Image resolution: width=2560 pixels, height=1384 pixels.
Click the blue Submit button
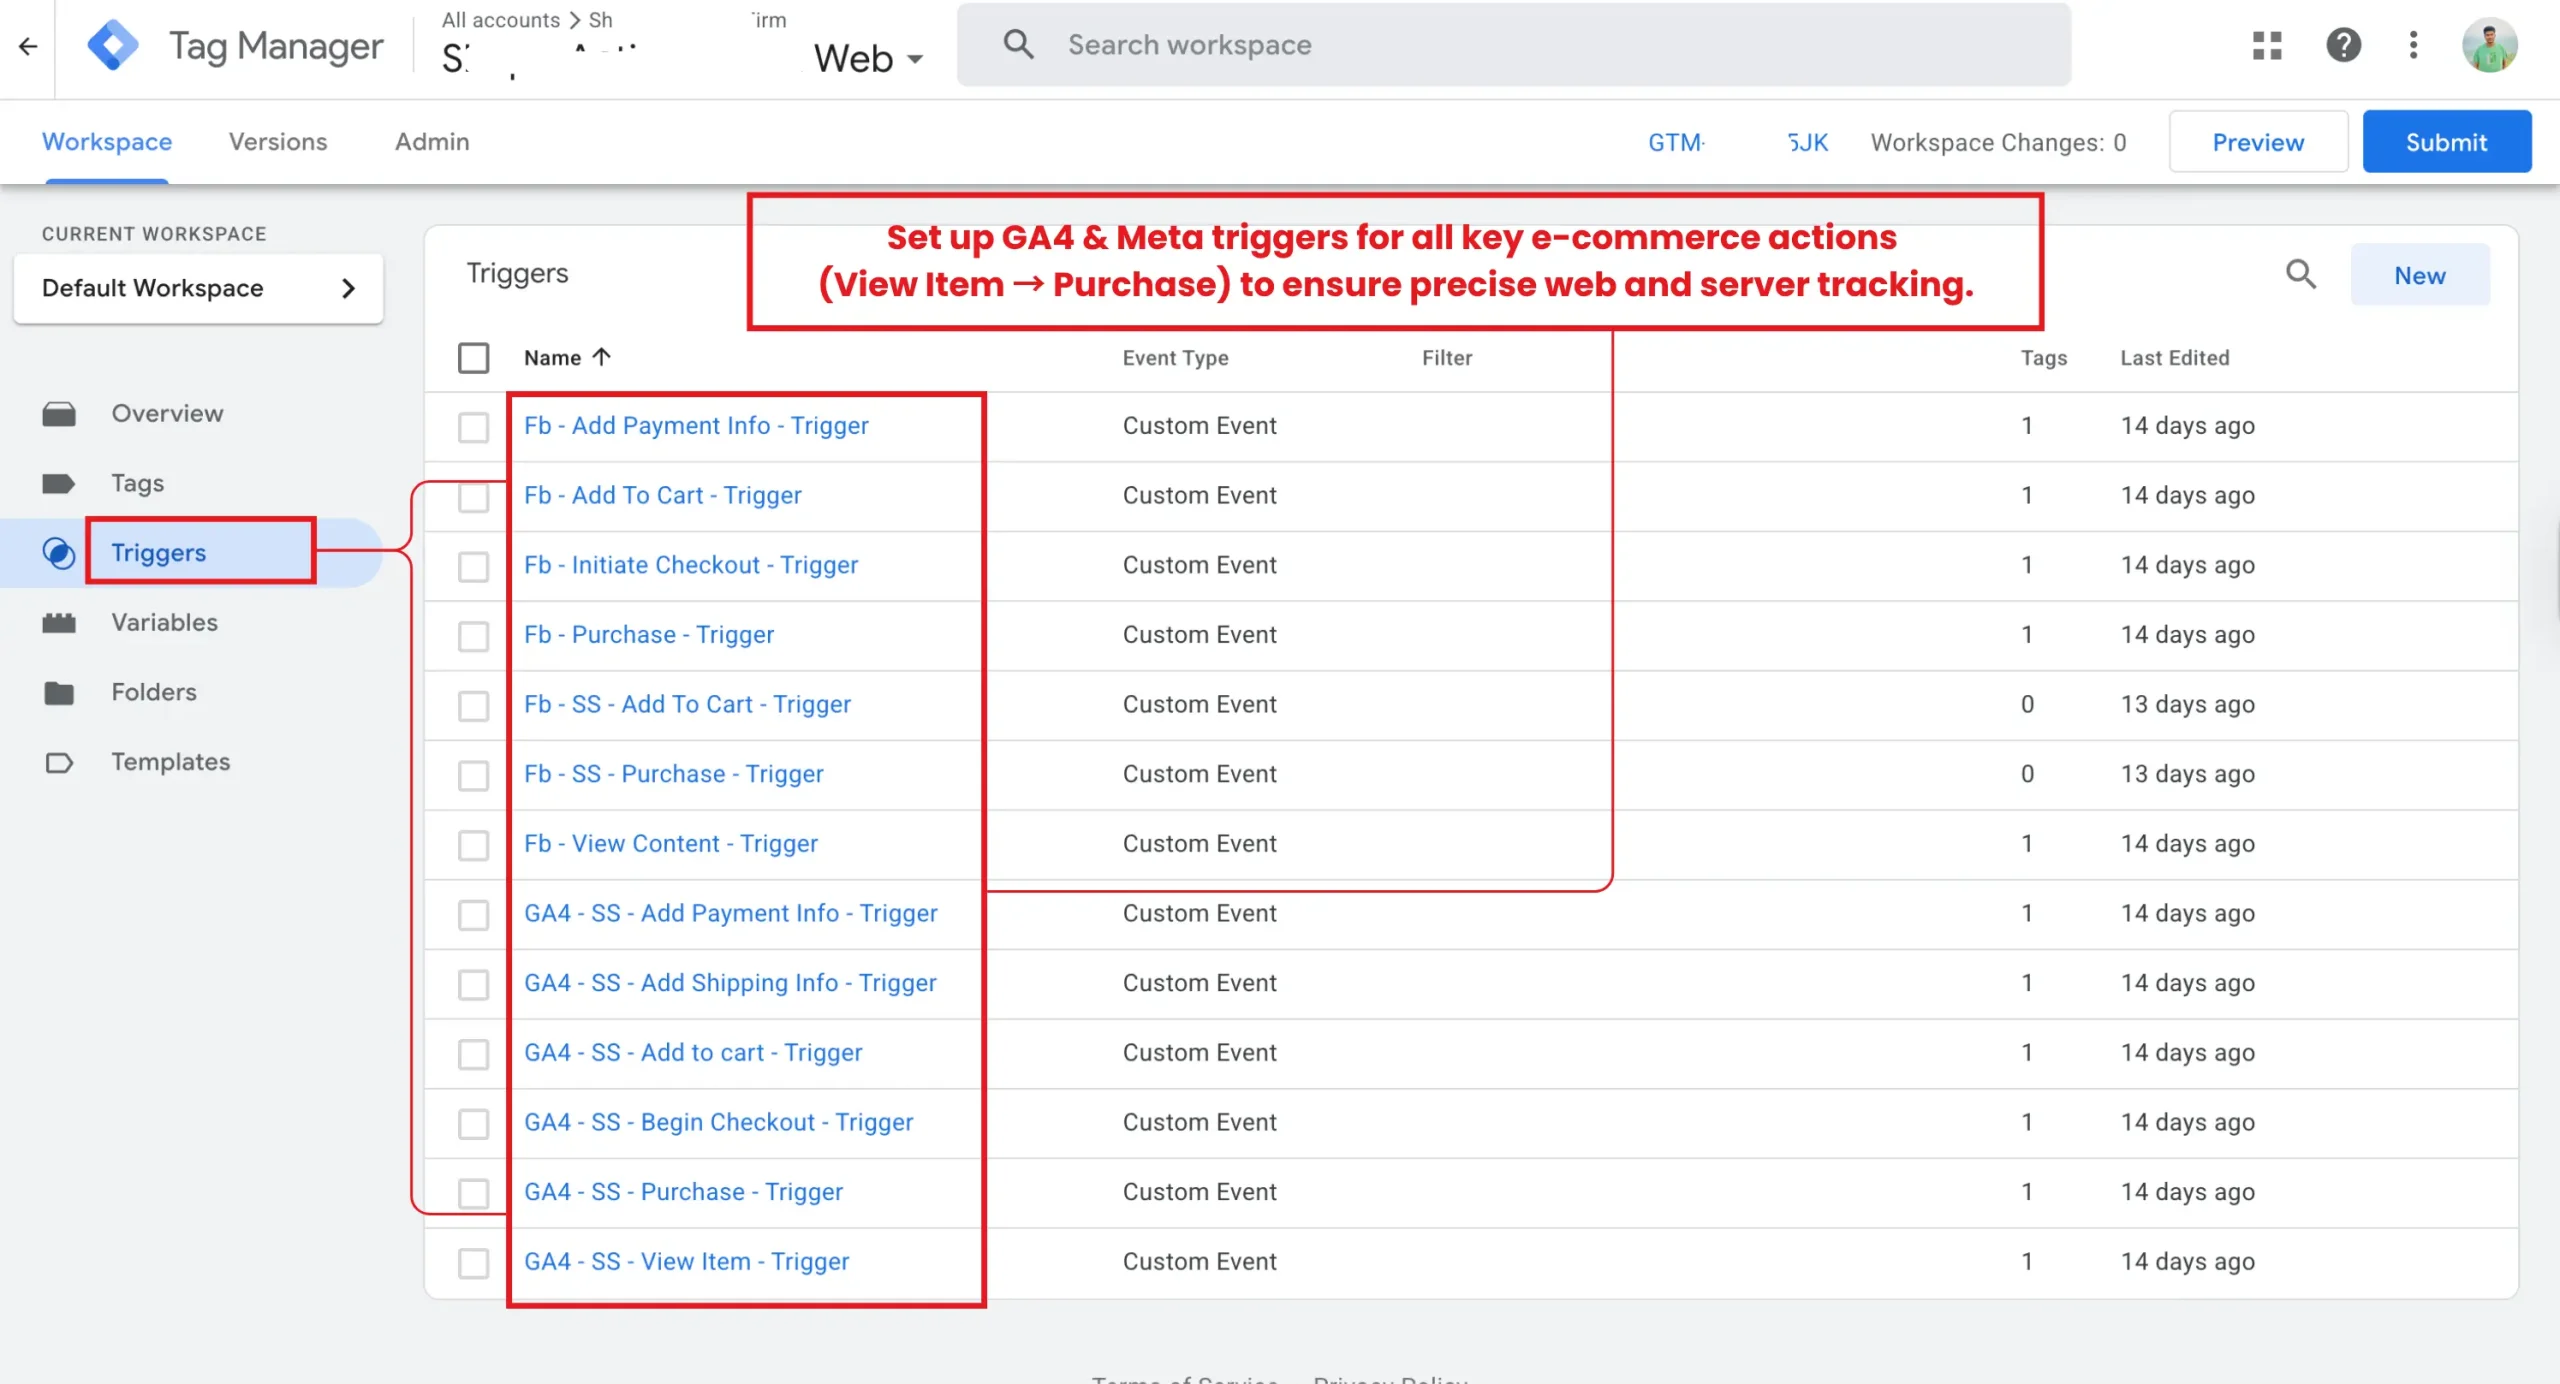point(2445,142)
